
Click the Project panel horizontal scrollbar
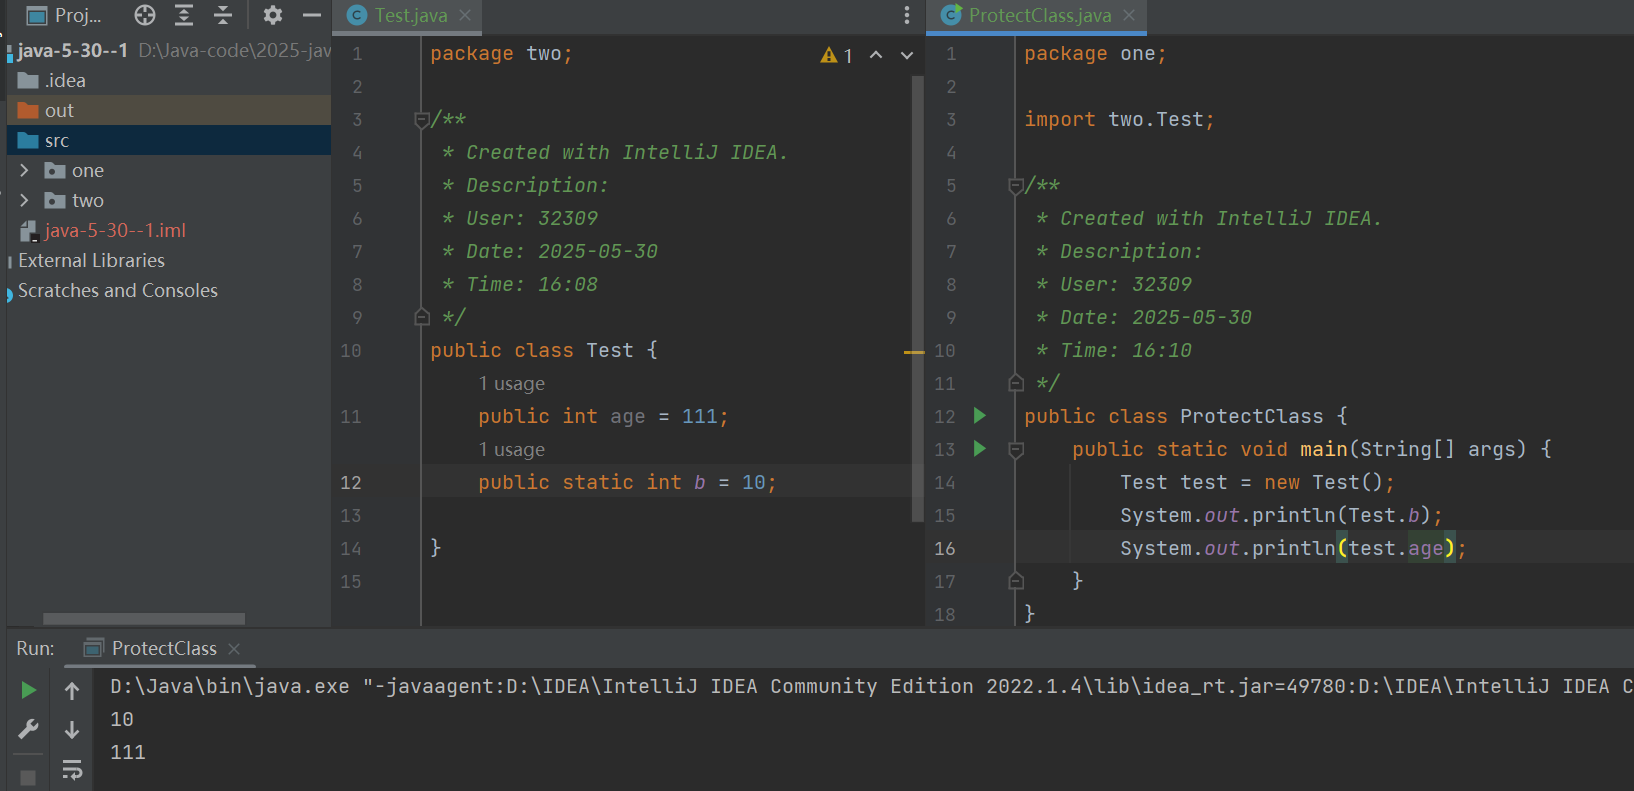[x=144, y=619]
